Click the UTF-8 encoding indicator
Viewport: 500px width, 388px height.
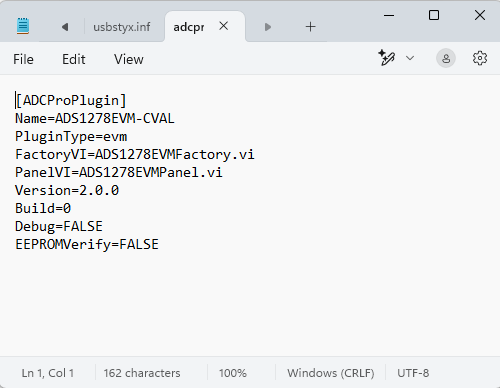413,373
